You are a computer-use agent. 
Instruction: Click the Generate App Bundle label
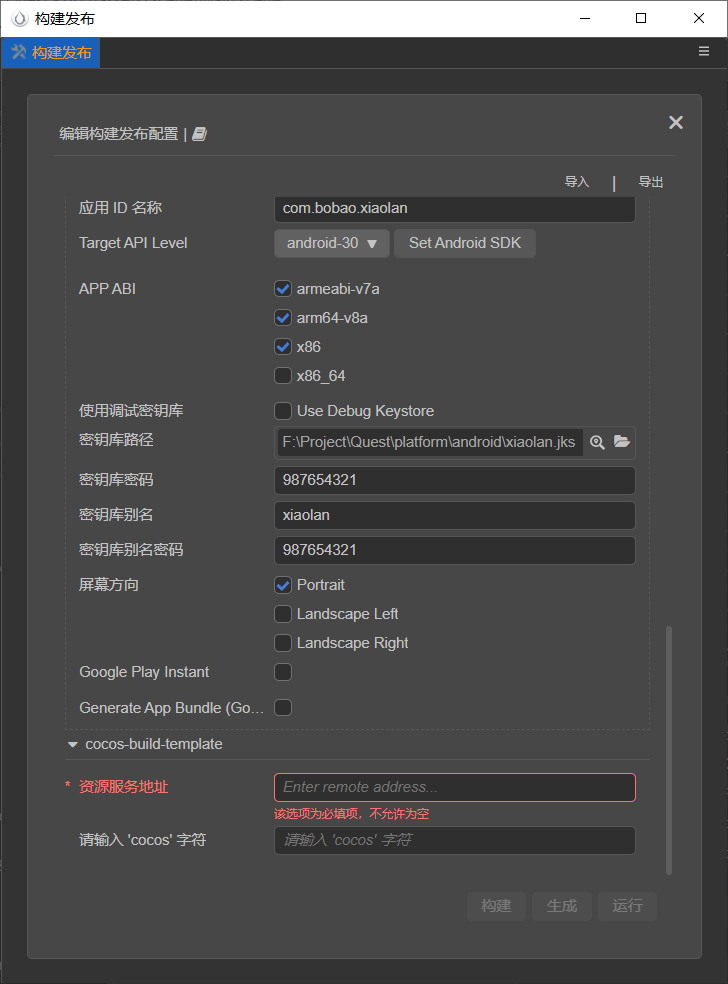[171, 708]
